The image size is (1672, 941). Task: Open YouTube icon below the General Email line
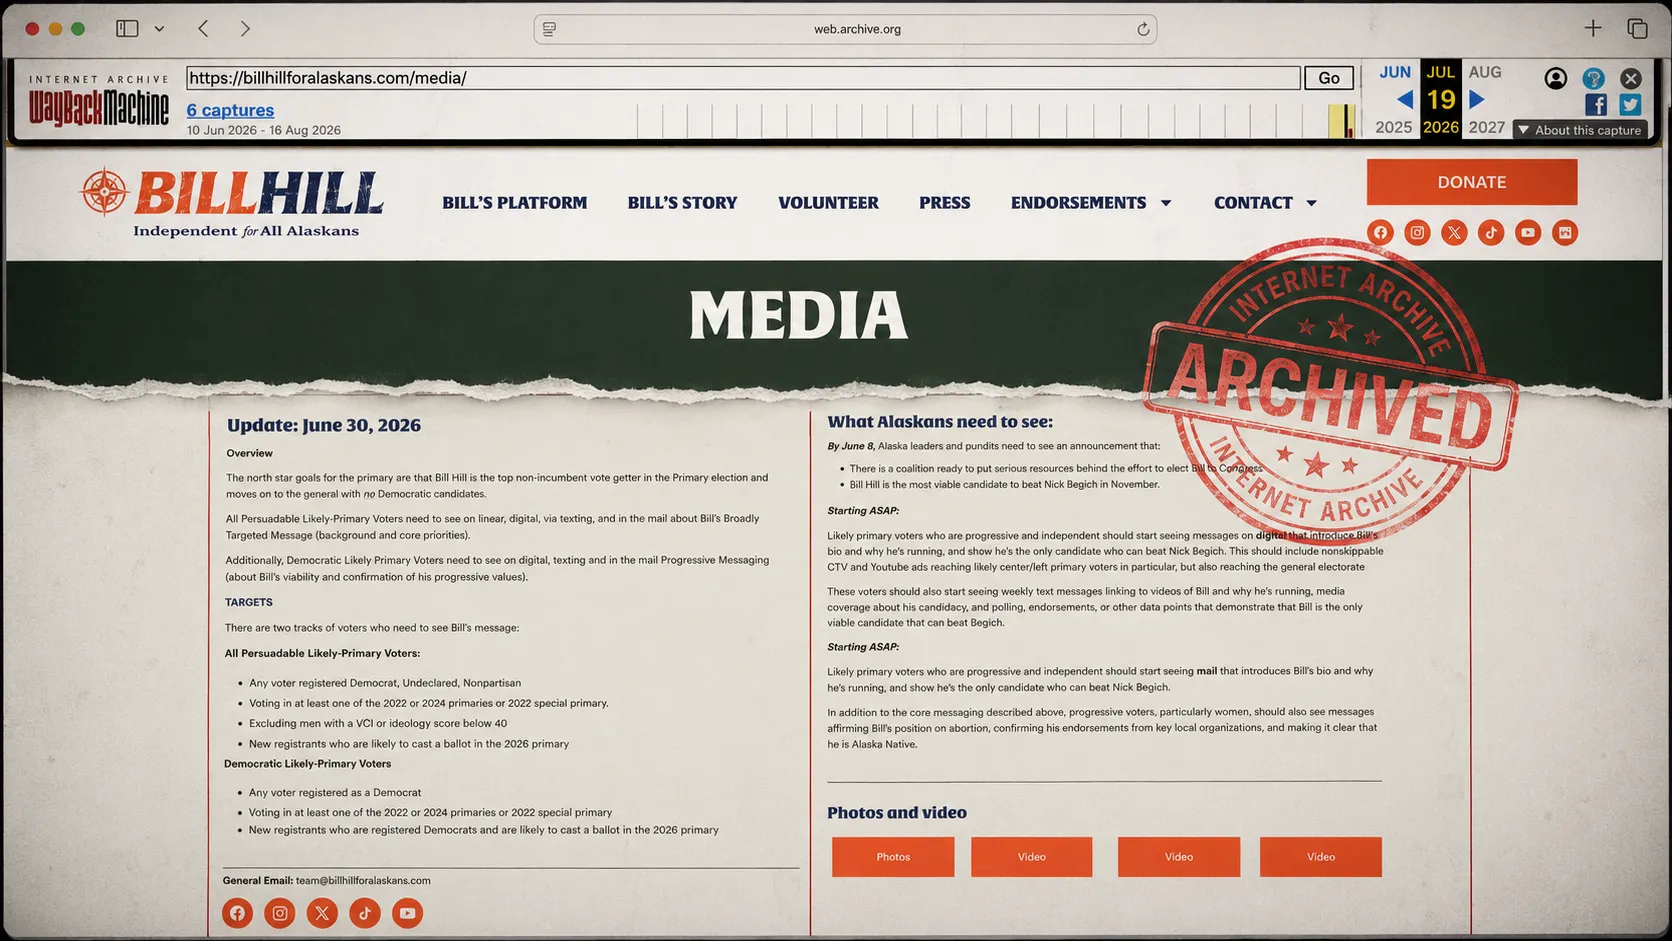pyautogui.click(x=407, y=913)
